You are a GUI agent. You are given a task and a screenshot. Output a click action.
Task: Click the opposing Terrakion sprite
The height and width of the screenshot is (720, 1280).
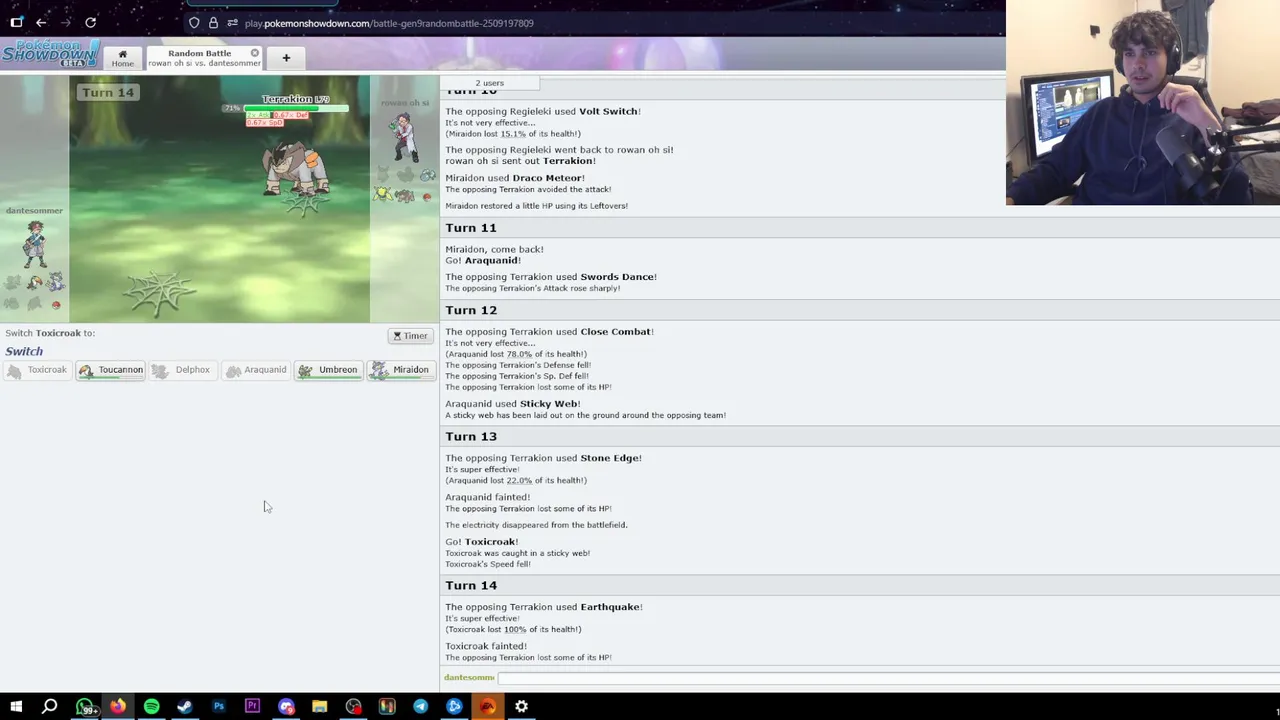296,170
